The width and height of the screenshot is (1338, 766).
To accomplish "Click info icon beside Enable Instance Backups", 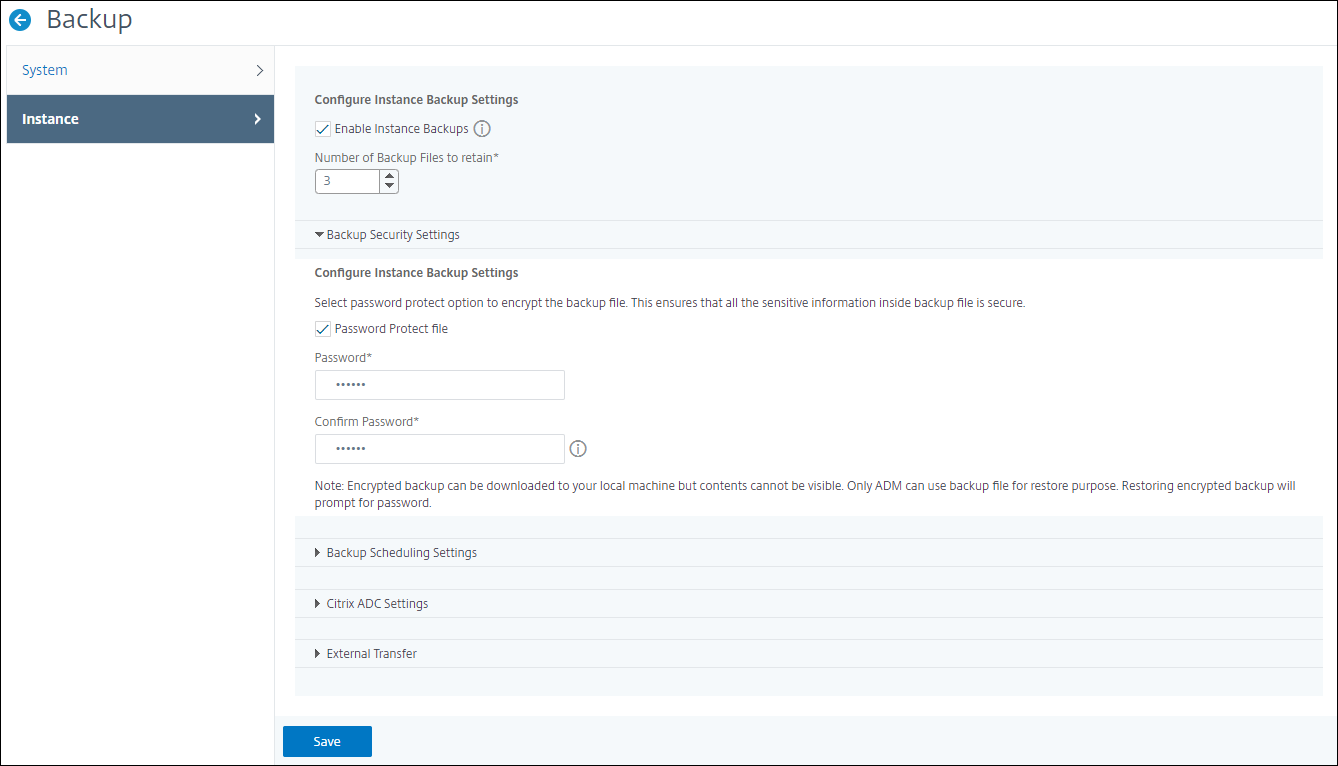I will 482,129.
